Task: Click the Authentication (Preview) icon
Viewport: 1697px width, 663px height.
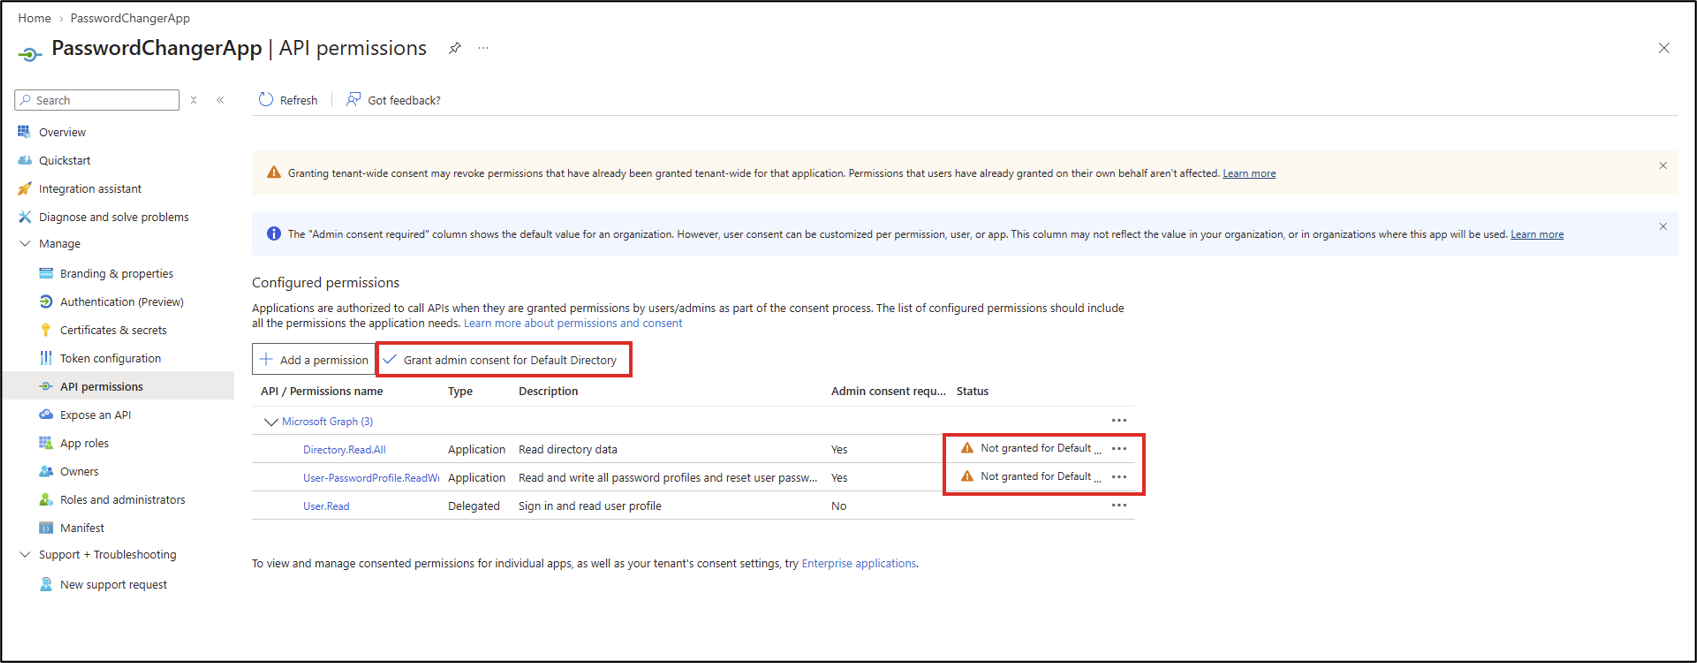Action: click(x=46, y=302)
